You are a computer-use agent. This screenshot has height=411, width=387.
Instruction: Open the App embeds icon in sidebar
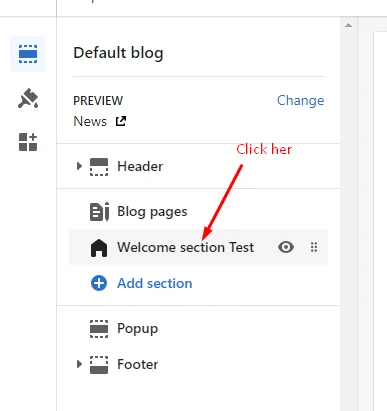[28, 142]
